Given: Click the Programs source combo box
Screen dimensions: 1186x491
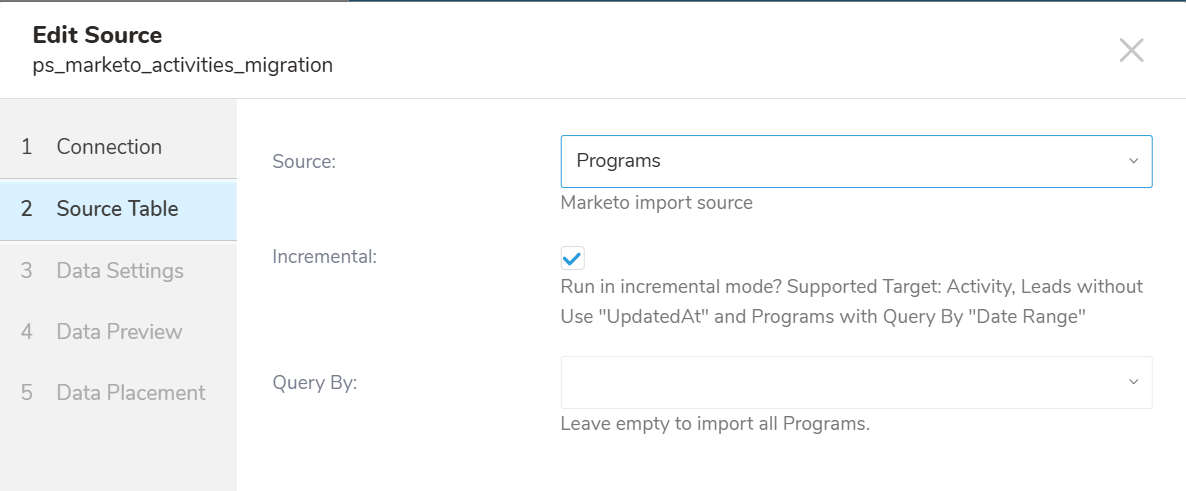Looking at the screenshot, I should tap(840, 161).
